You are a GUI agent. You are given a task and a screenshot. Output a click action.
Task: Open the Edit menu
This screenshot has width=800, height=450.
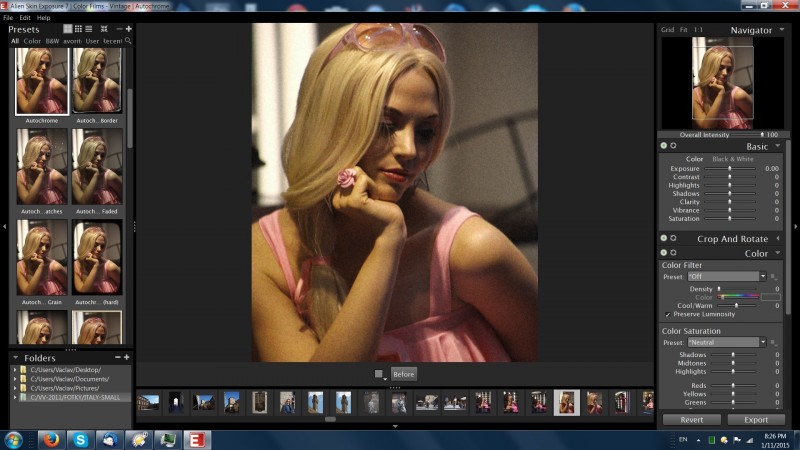(x=25, y=17)
